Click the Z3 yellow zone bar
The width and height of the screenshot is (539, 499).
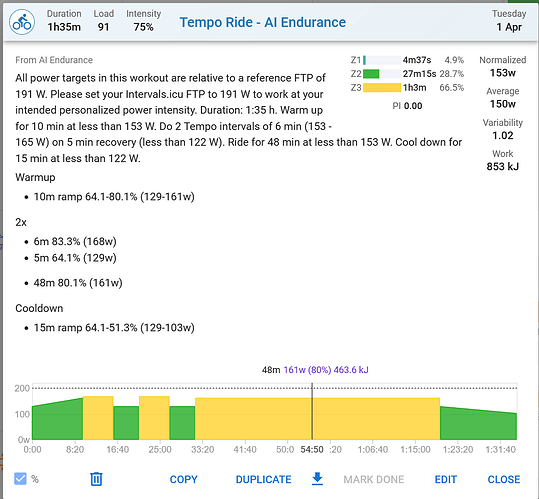pyautogui.click(x=382, y=88)
